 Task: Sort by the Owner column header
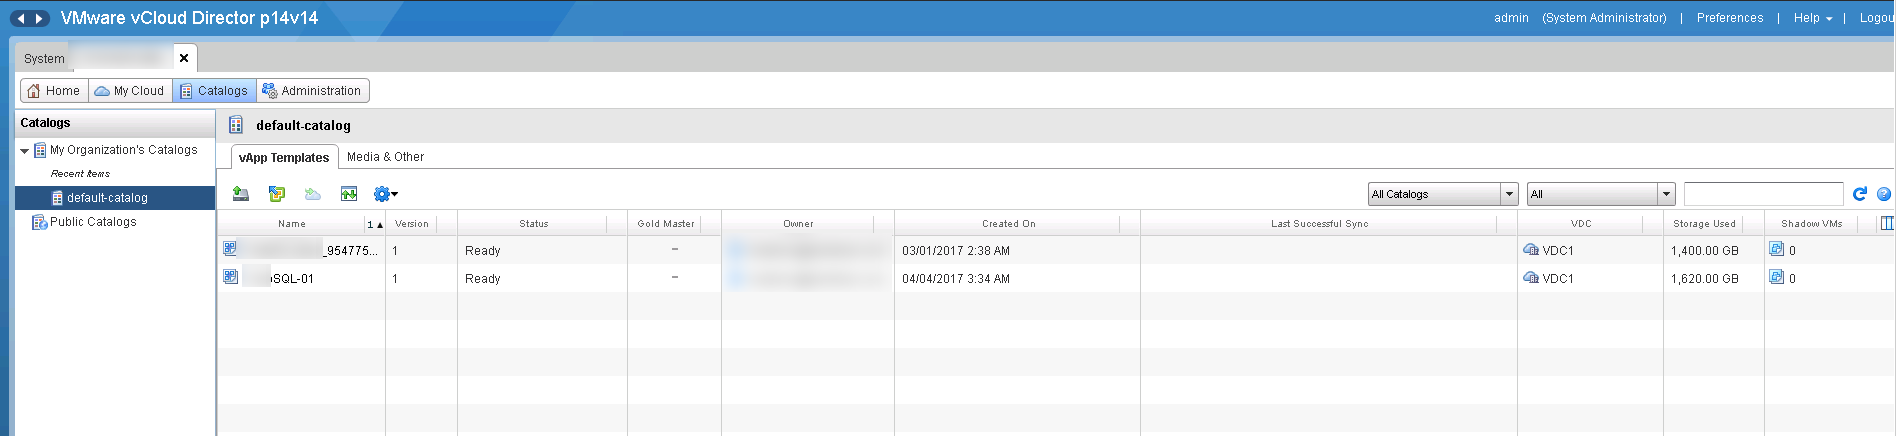tap(798, 224)
